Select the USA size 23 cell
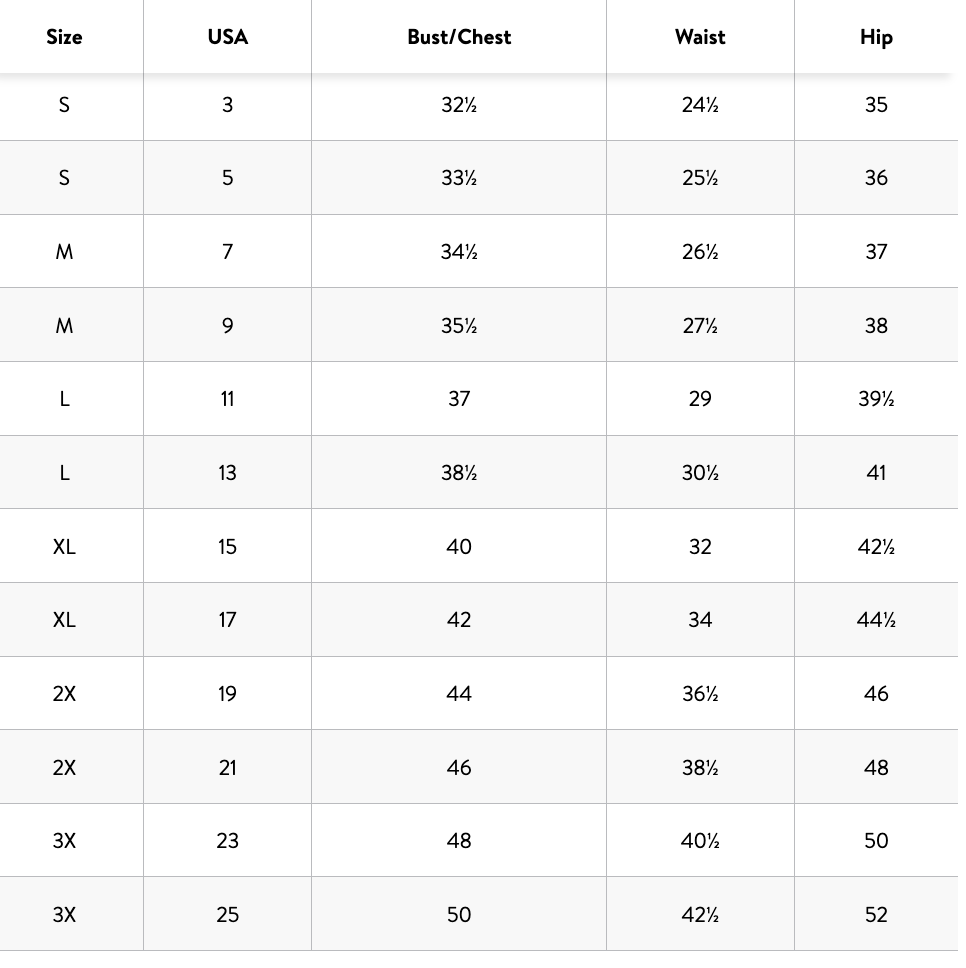This screenshot has height=968, width=966. [x=227, y=841]
